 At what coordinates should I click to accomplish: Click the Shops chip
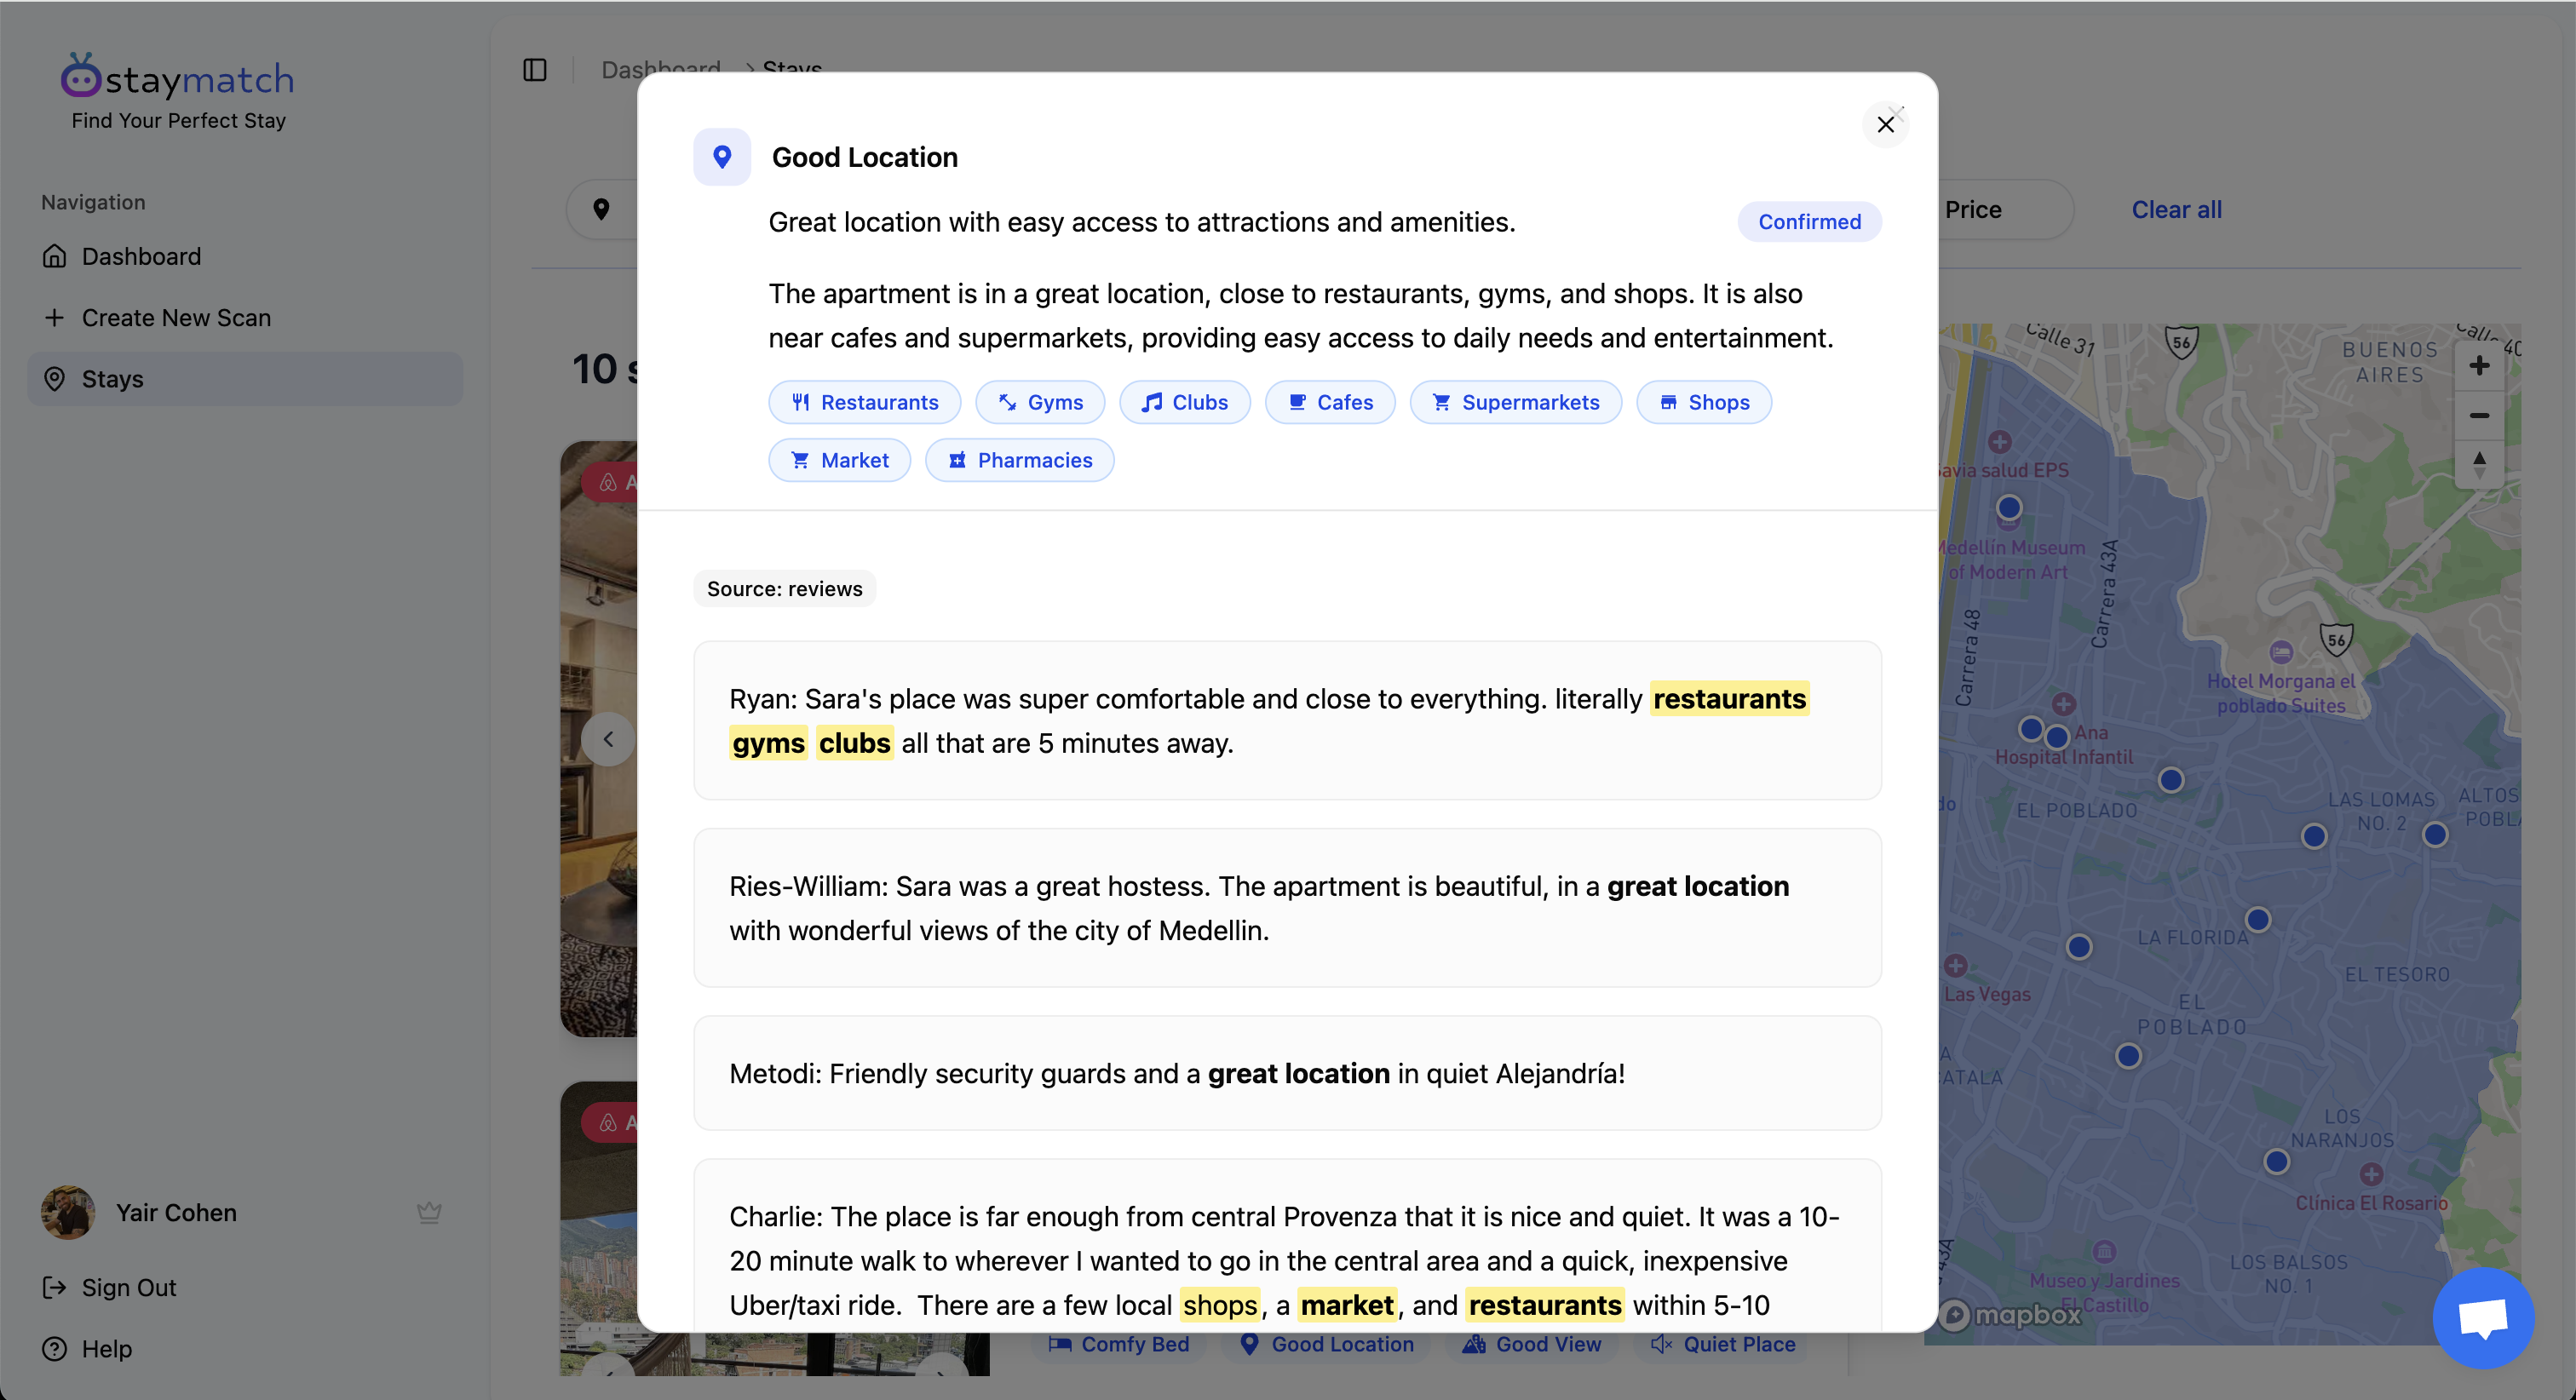(x=1704, y=402)
